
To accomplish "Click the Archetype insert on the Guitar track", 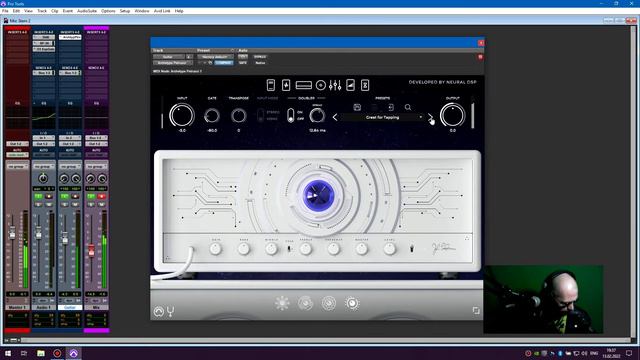I will tap(70, 37).
